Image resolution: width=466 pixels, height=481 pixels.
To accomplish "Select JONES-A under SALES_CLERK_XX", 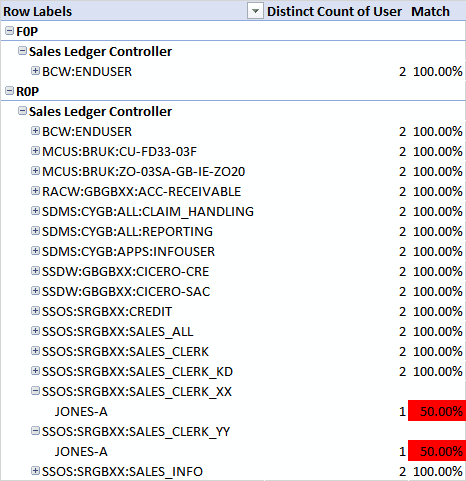I will click(81, 411).
